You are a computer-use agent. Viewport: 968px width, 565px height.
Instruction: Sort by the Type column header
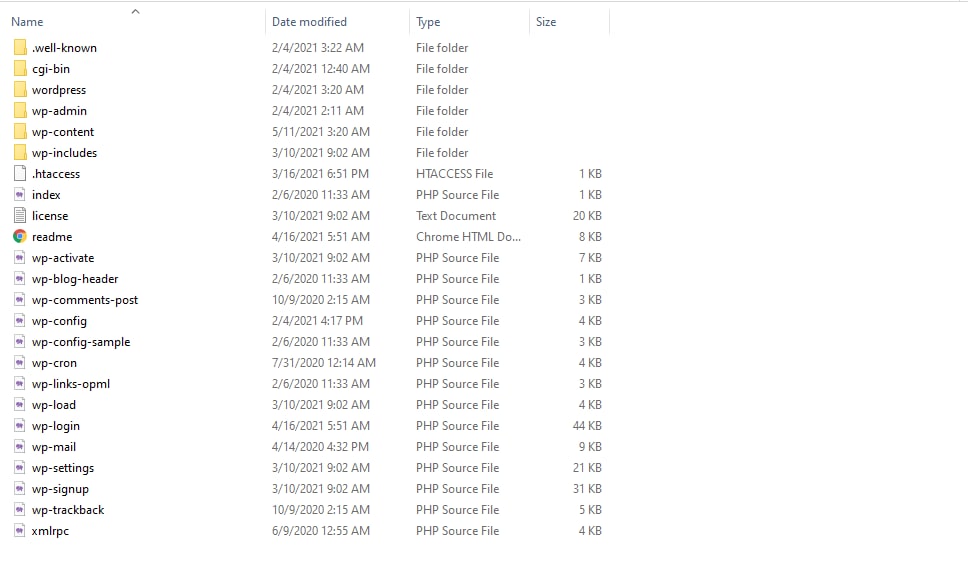428,22
